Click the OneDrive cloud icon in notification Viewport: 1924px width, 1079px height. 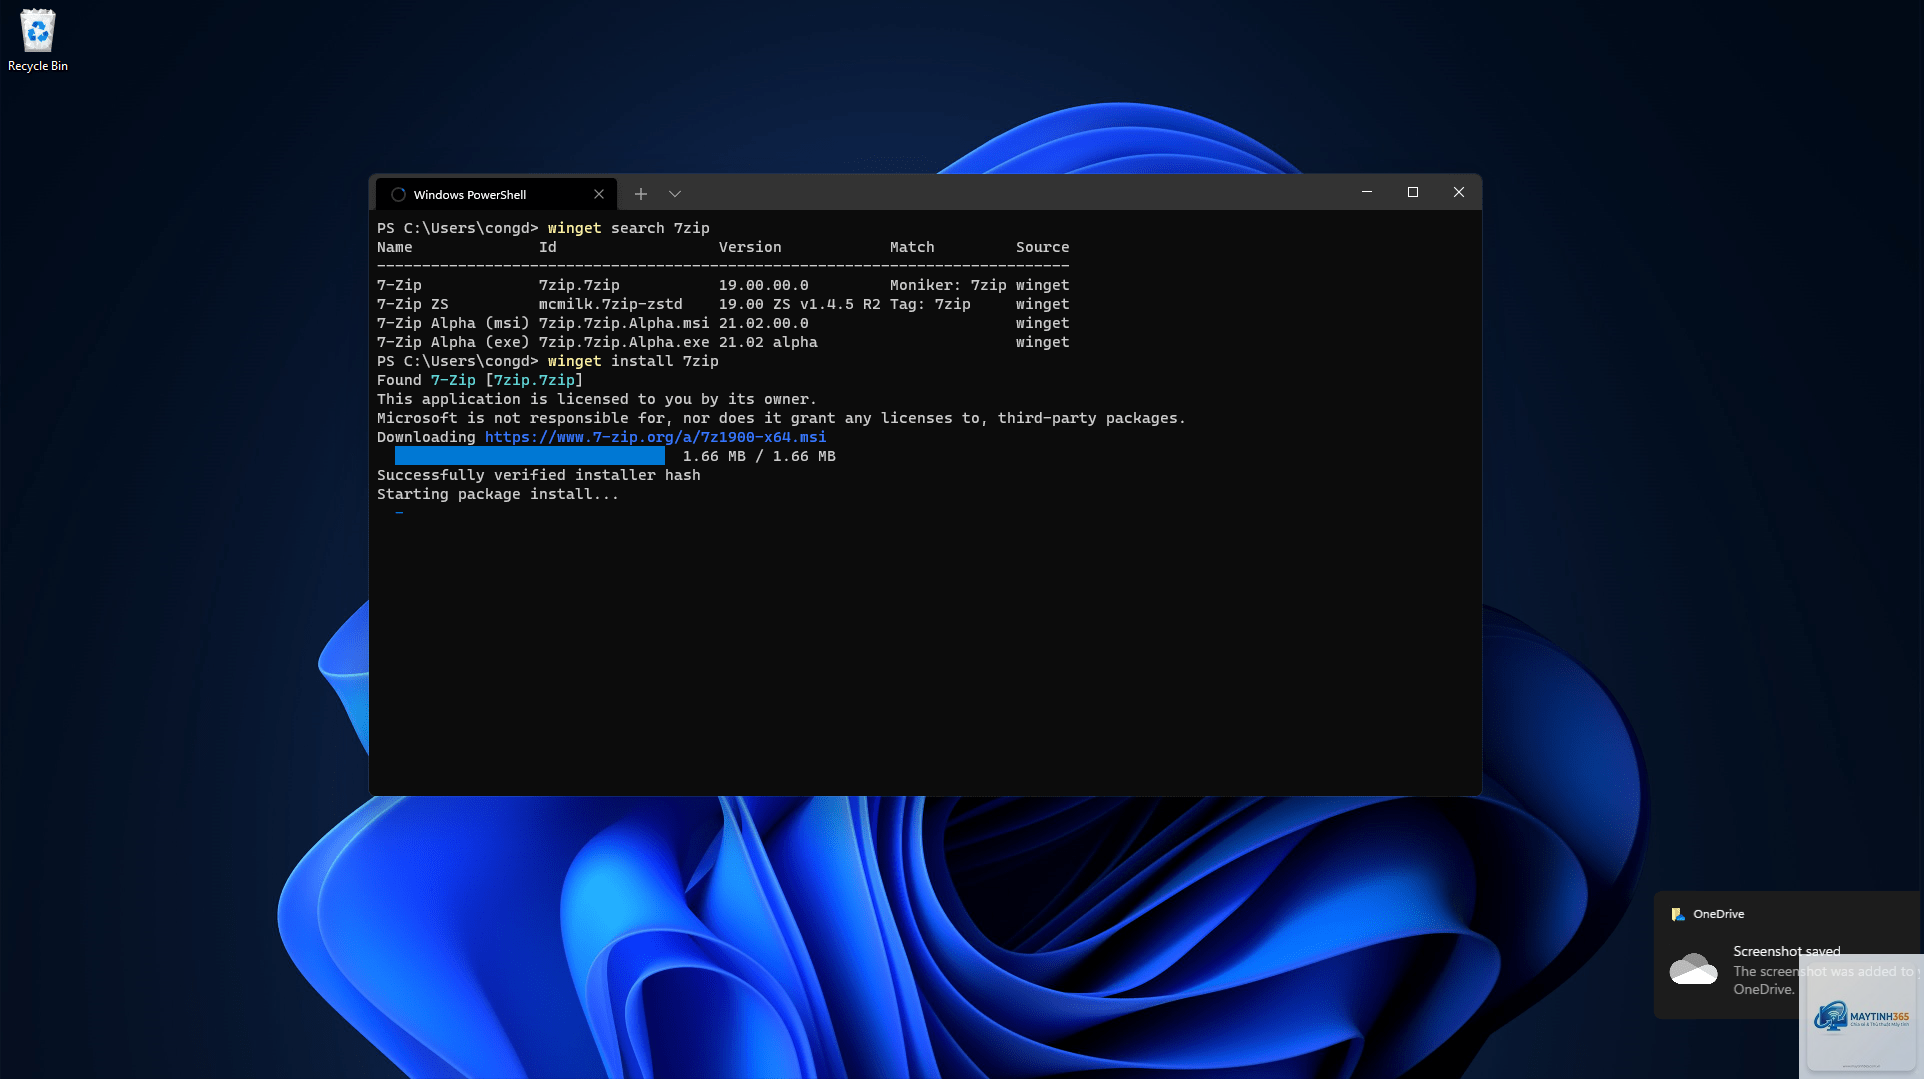tap(1693, 969)
